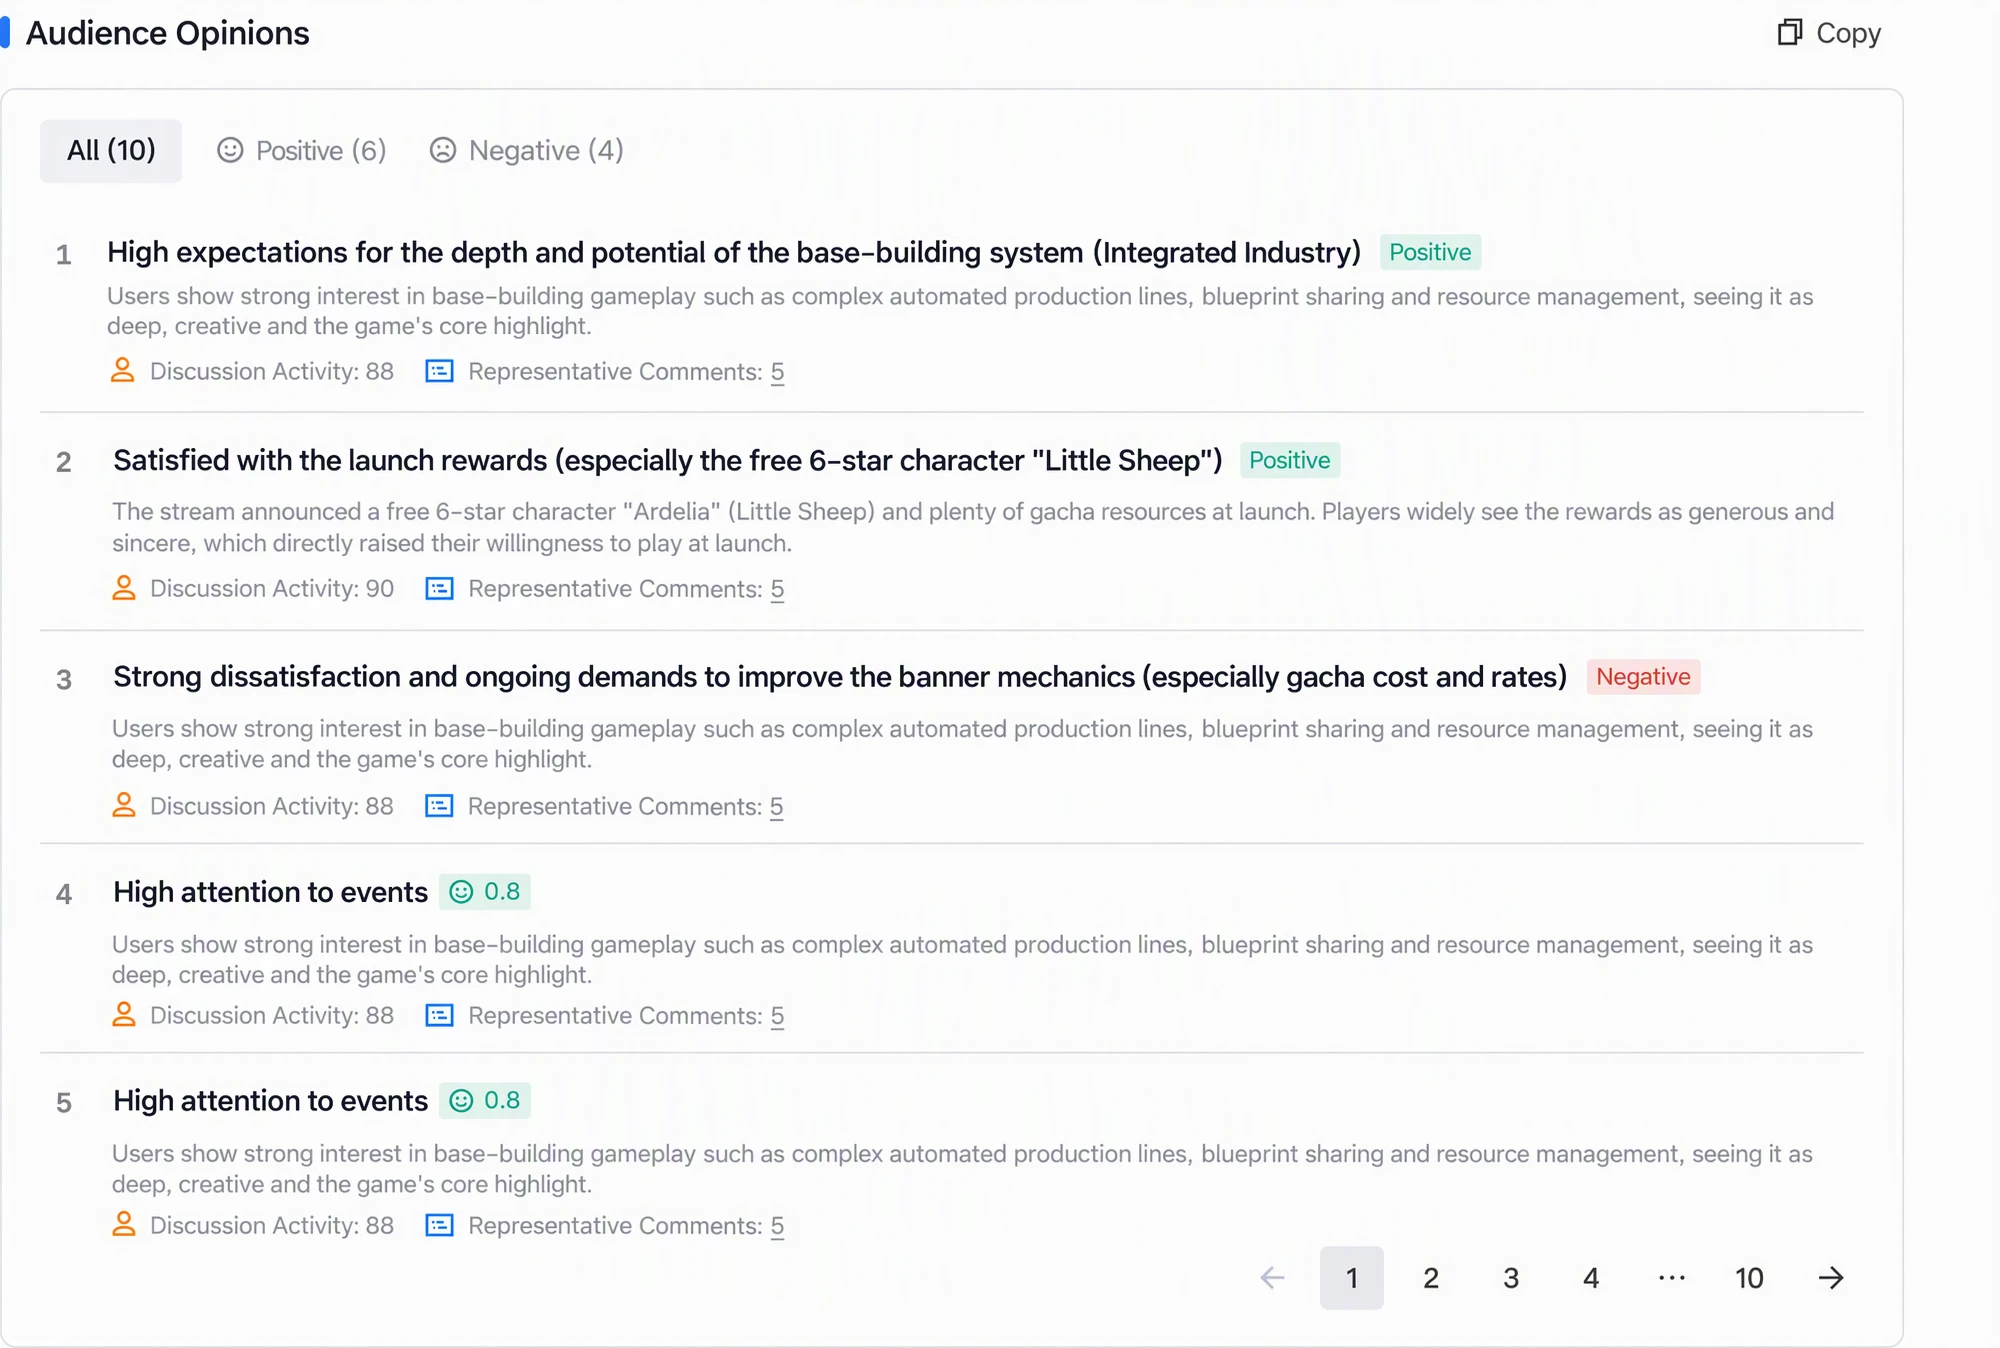The width and height of the screenshot is (2000, 1348).
Task: Select the All (10) tab
Action: [x=111, y=151]
